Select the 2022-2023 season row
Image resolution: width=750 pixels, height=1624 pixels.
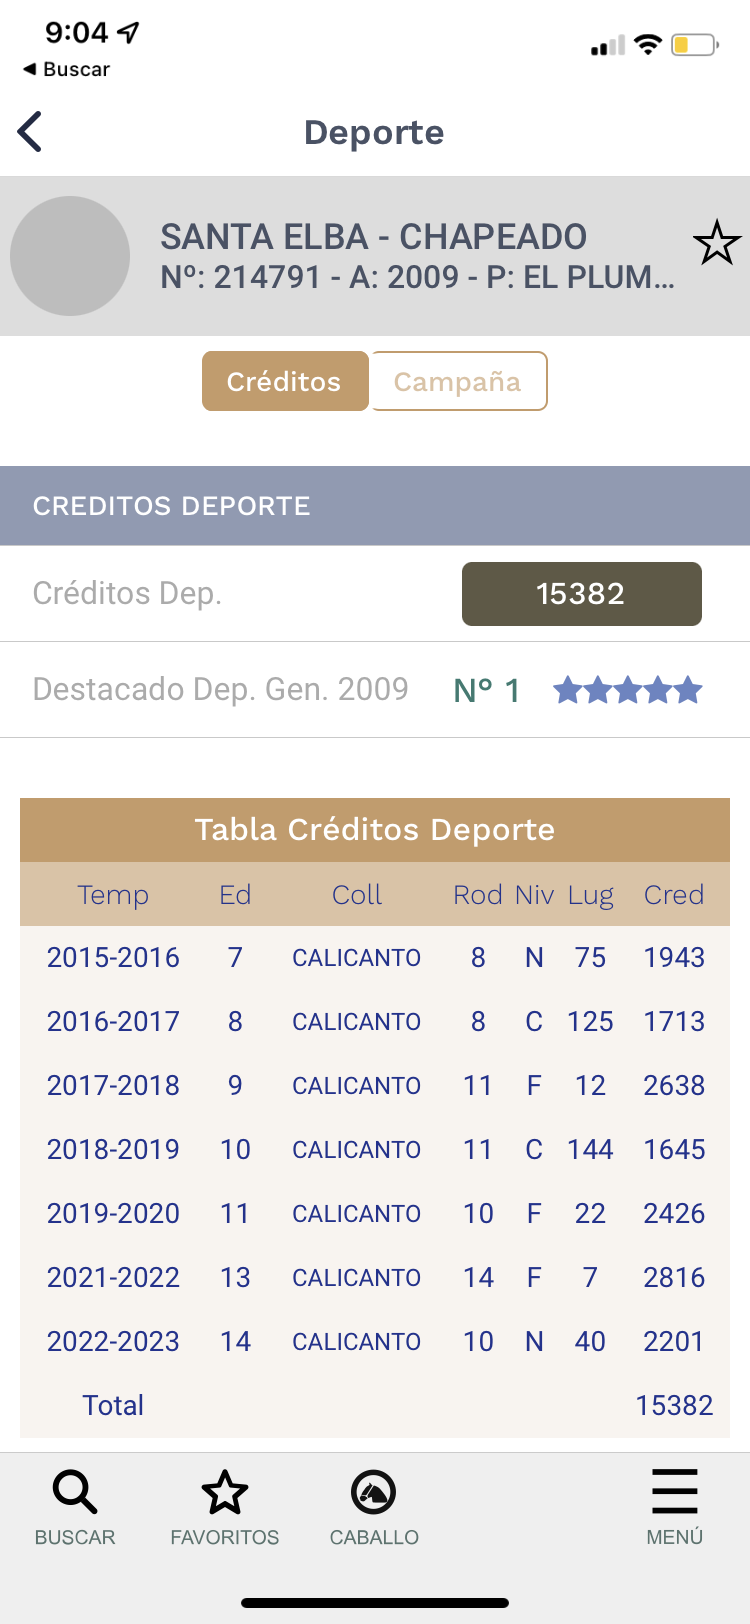[375, 1342]
